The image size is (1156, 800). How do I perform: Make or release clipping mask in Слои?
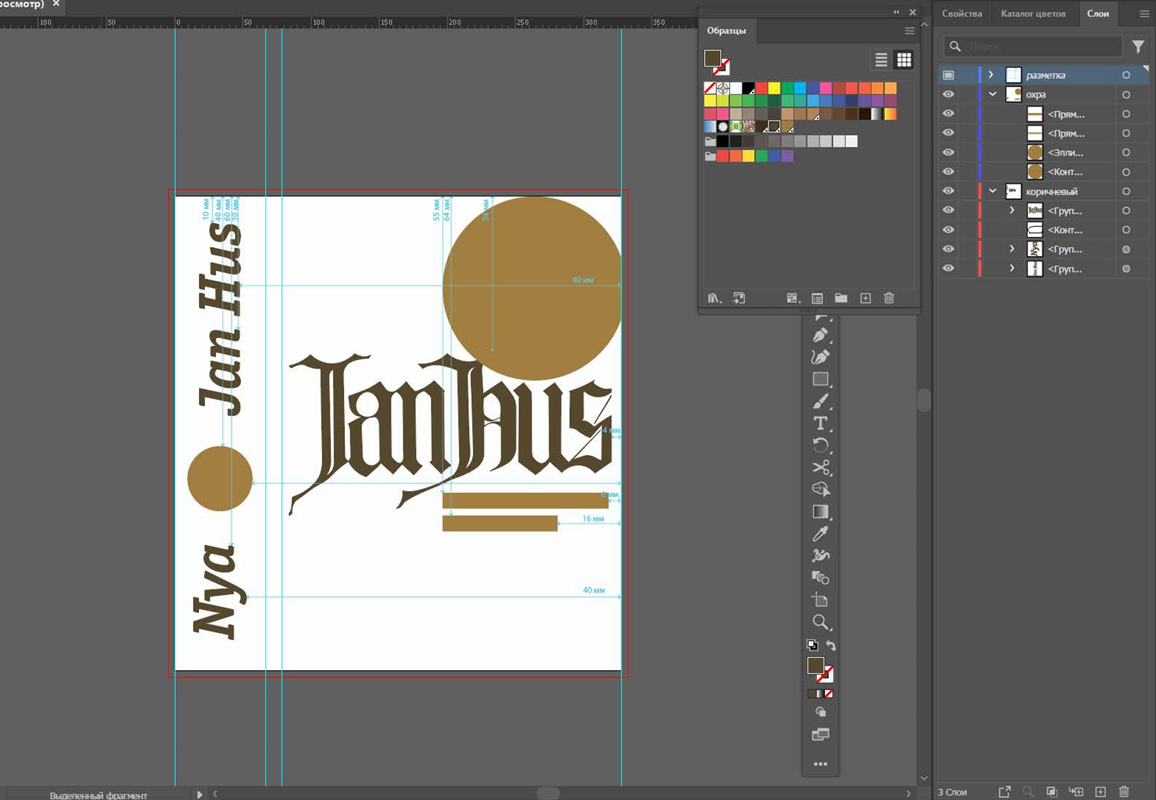pyautogui.click(x=1052, y=792)
